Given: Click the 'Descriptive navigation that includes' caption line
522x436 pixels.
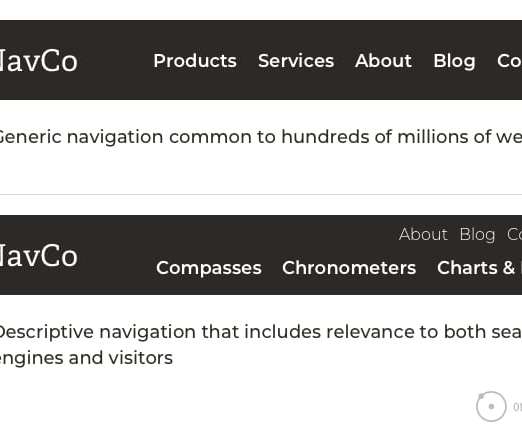Looking at the screenshot, I should click(x=261, y=332).
